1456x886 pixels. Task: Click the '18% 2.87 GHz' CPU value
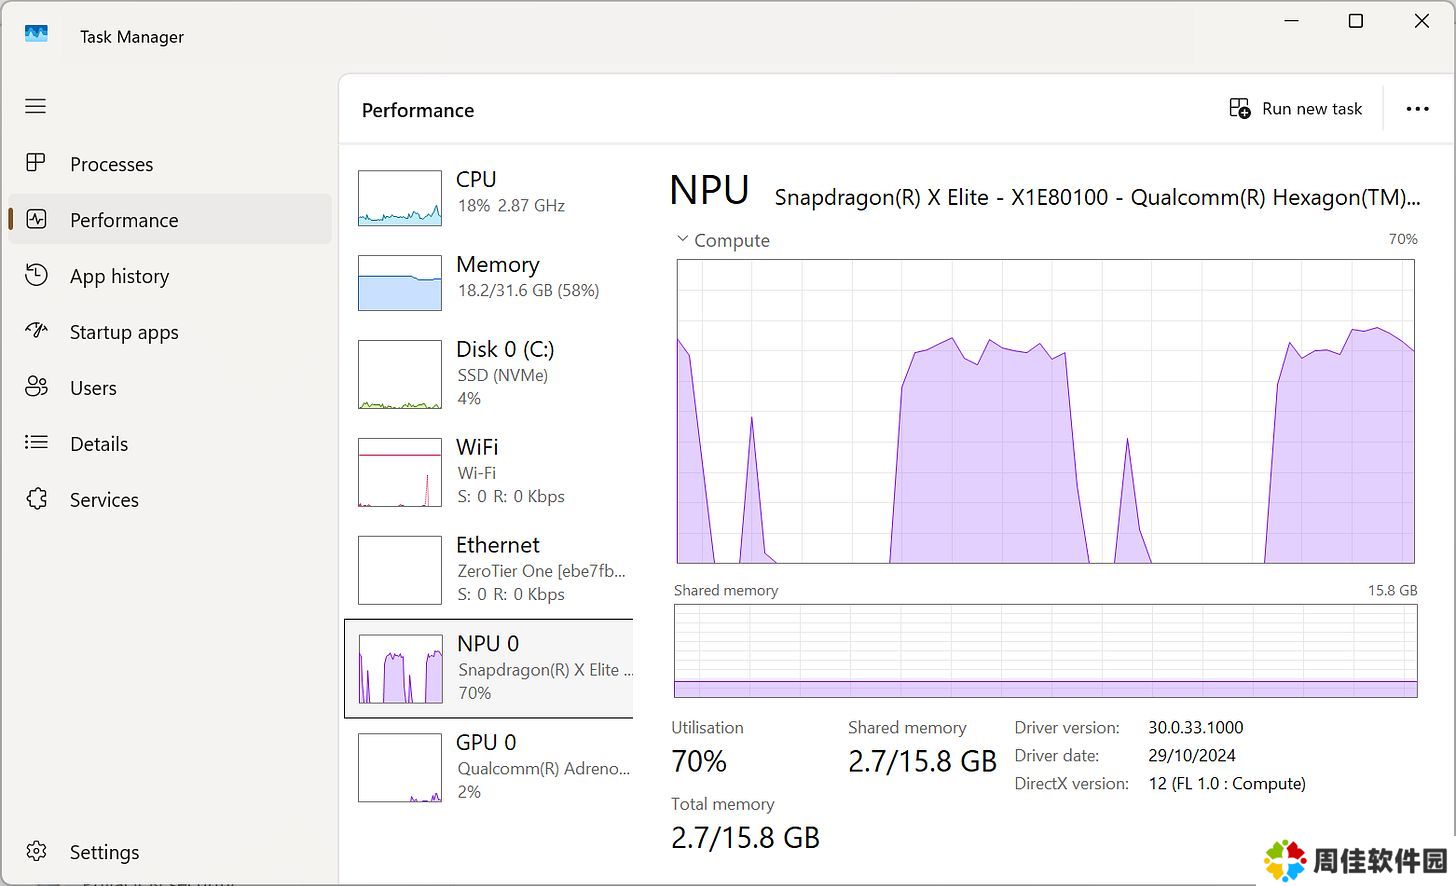click(x=511, y=205)
